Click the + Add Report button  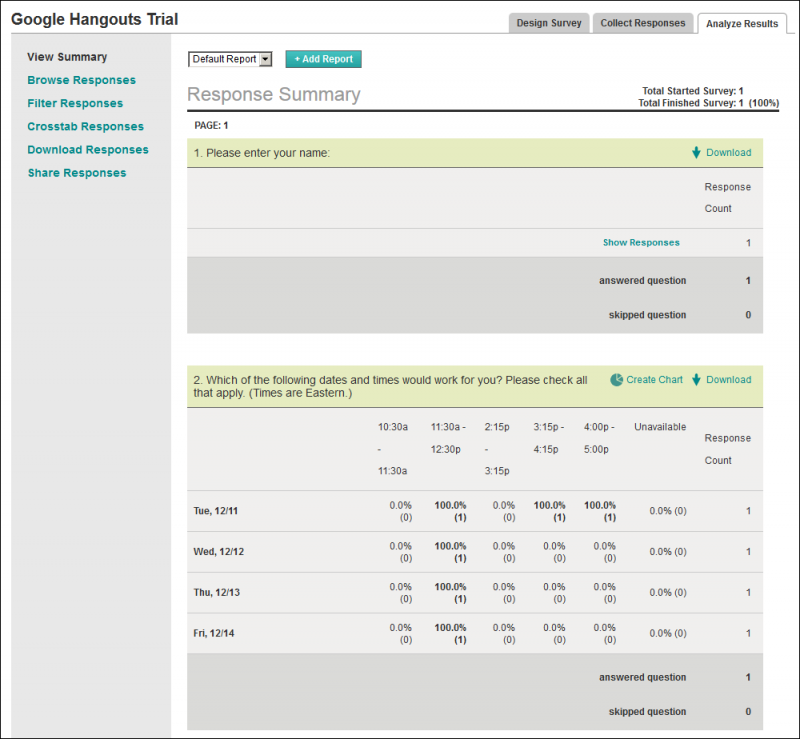[x=323, y=59]
